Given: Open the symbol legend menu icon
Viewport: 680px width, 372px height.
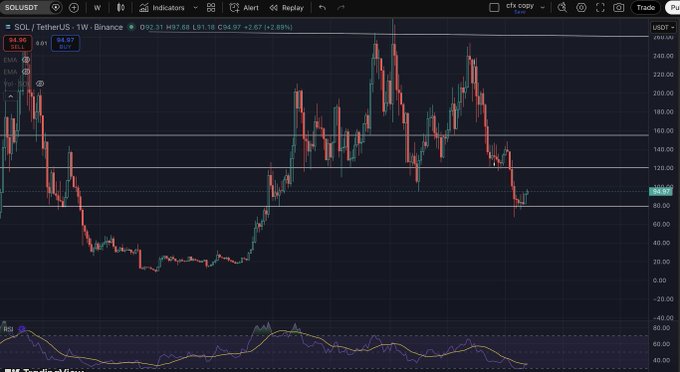Looking at the screenshot, I should pyautogui.click(x=8, y=27).
